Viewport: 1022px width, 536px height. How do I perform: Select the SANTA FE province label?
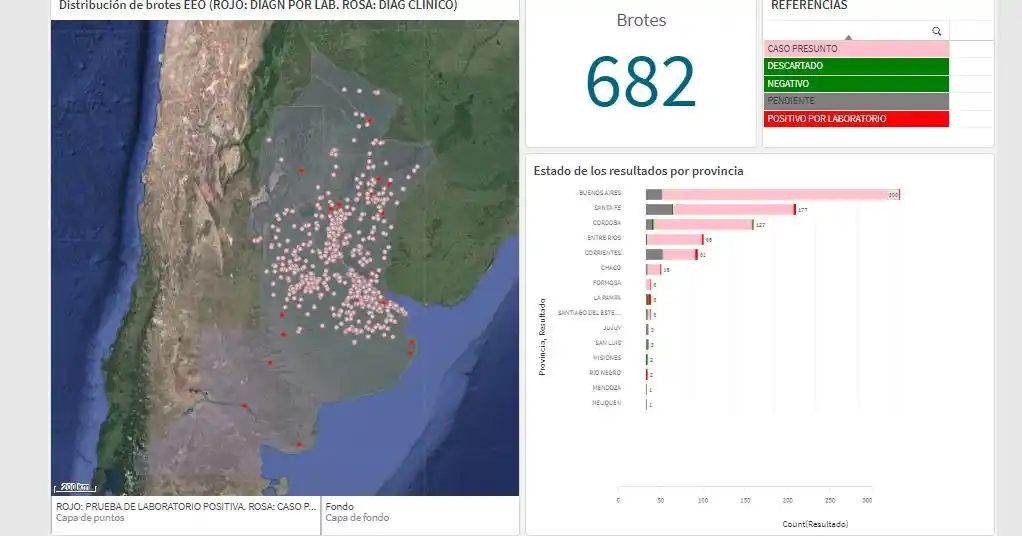tap(606, 208)
